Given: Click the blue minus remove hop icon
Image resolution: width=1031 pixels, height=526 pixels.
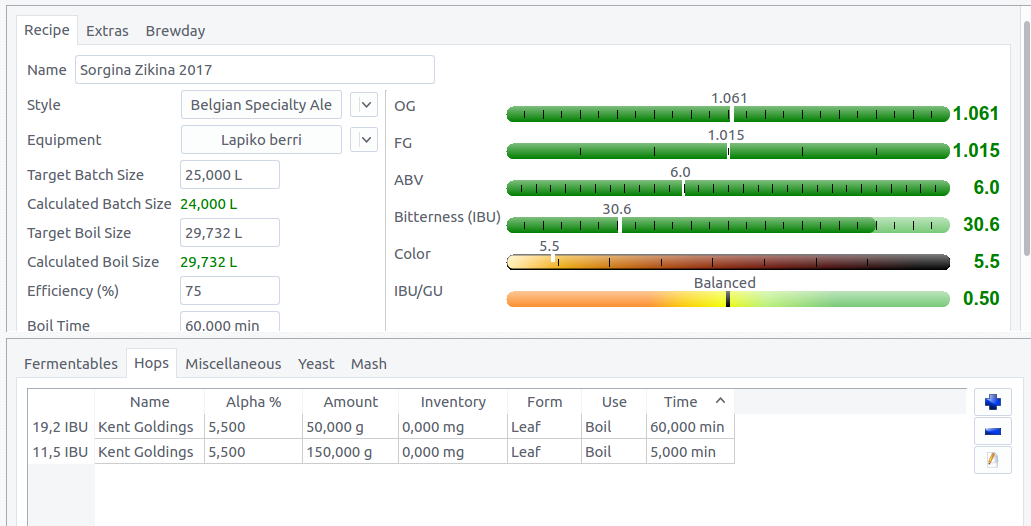Looking at the screenshot, I should pyautogui.click(x=992, y=431).
